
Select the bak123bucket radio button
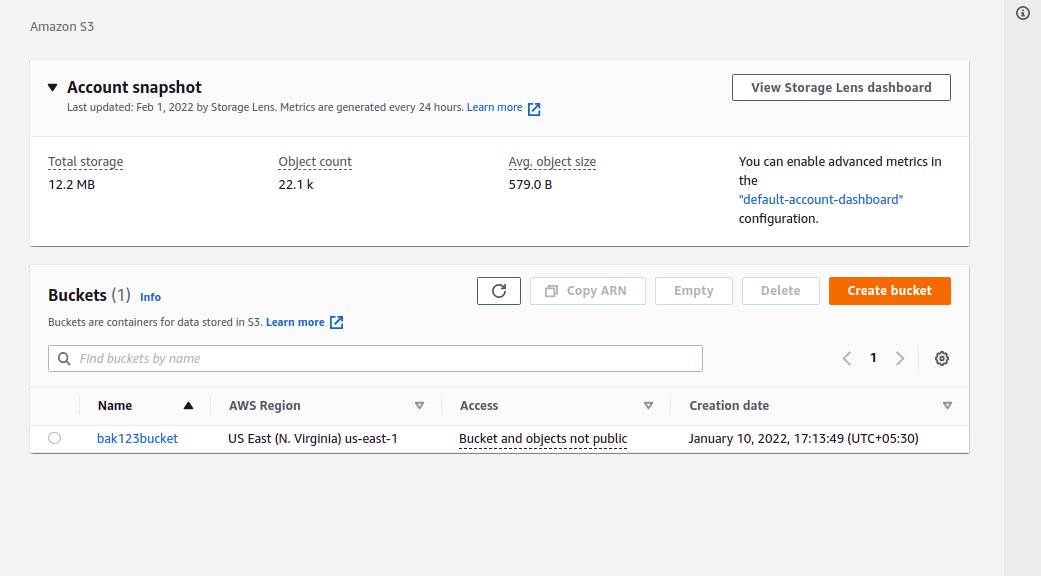[x=54, y=438]
